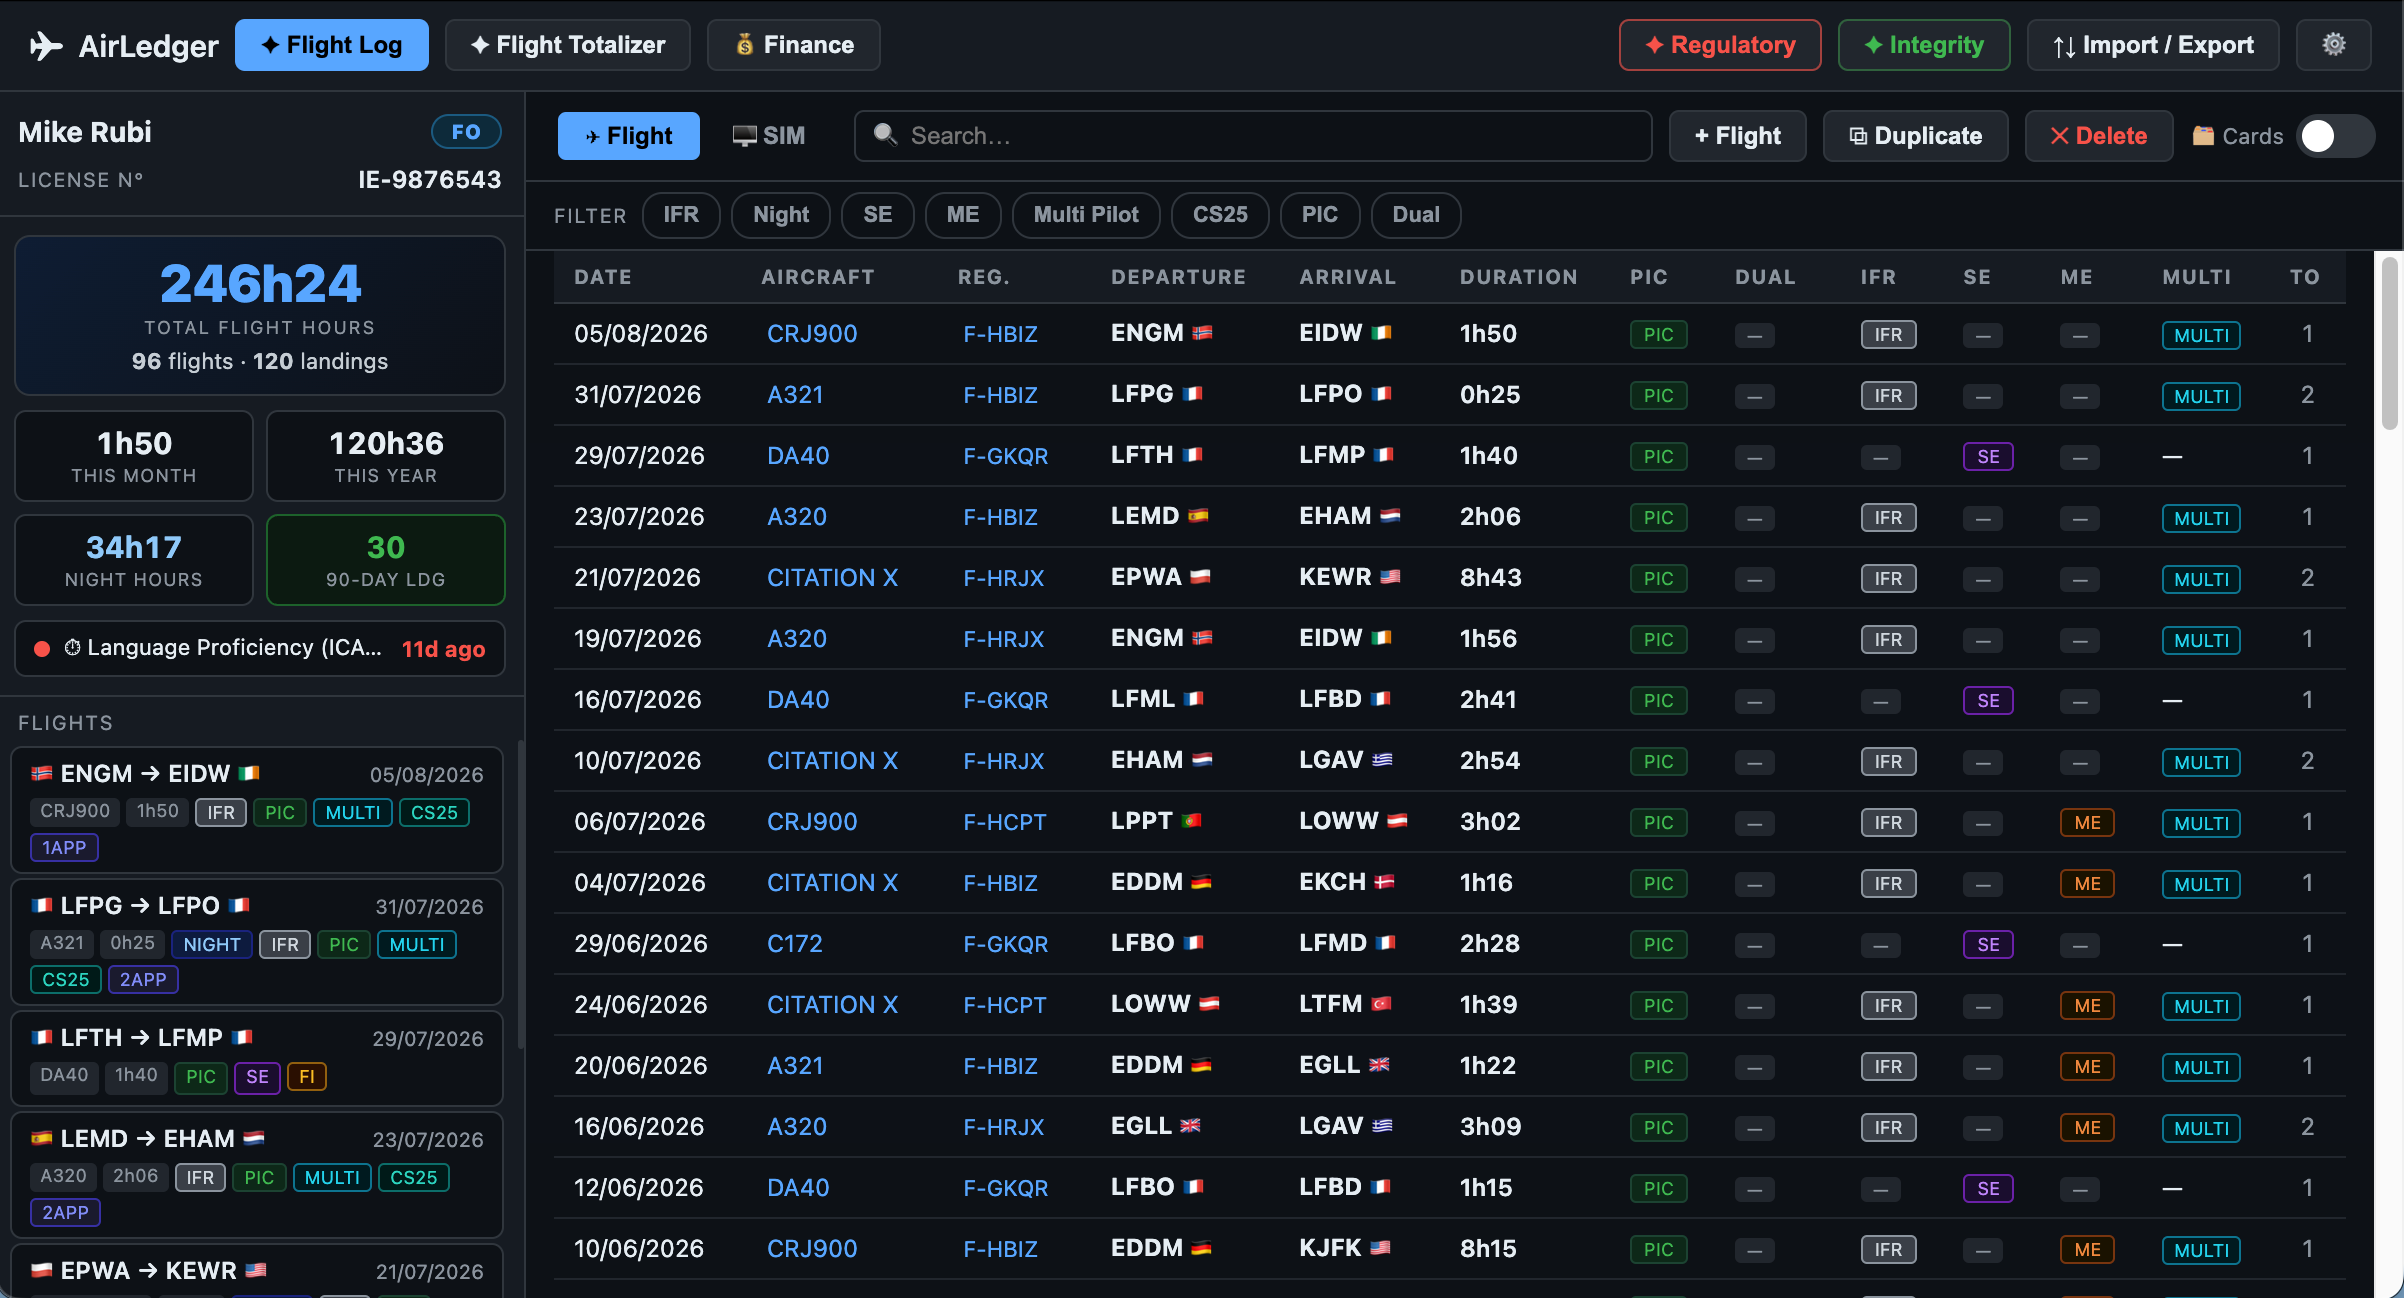Click the SE badge in the 29/07/2026 row
The image size is (2404, 1298).
point(1988,457)
